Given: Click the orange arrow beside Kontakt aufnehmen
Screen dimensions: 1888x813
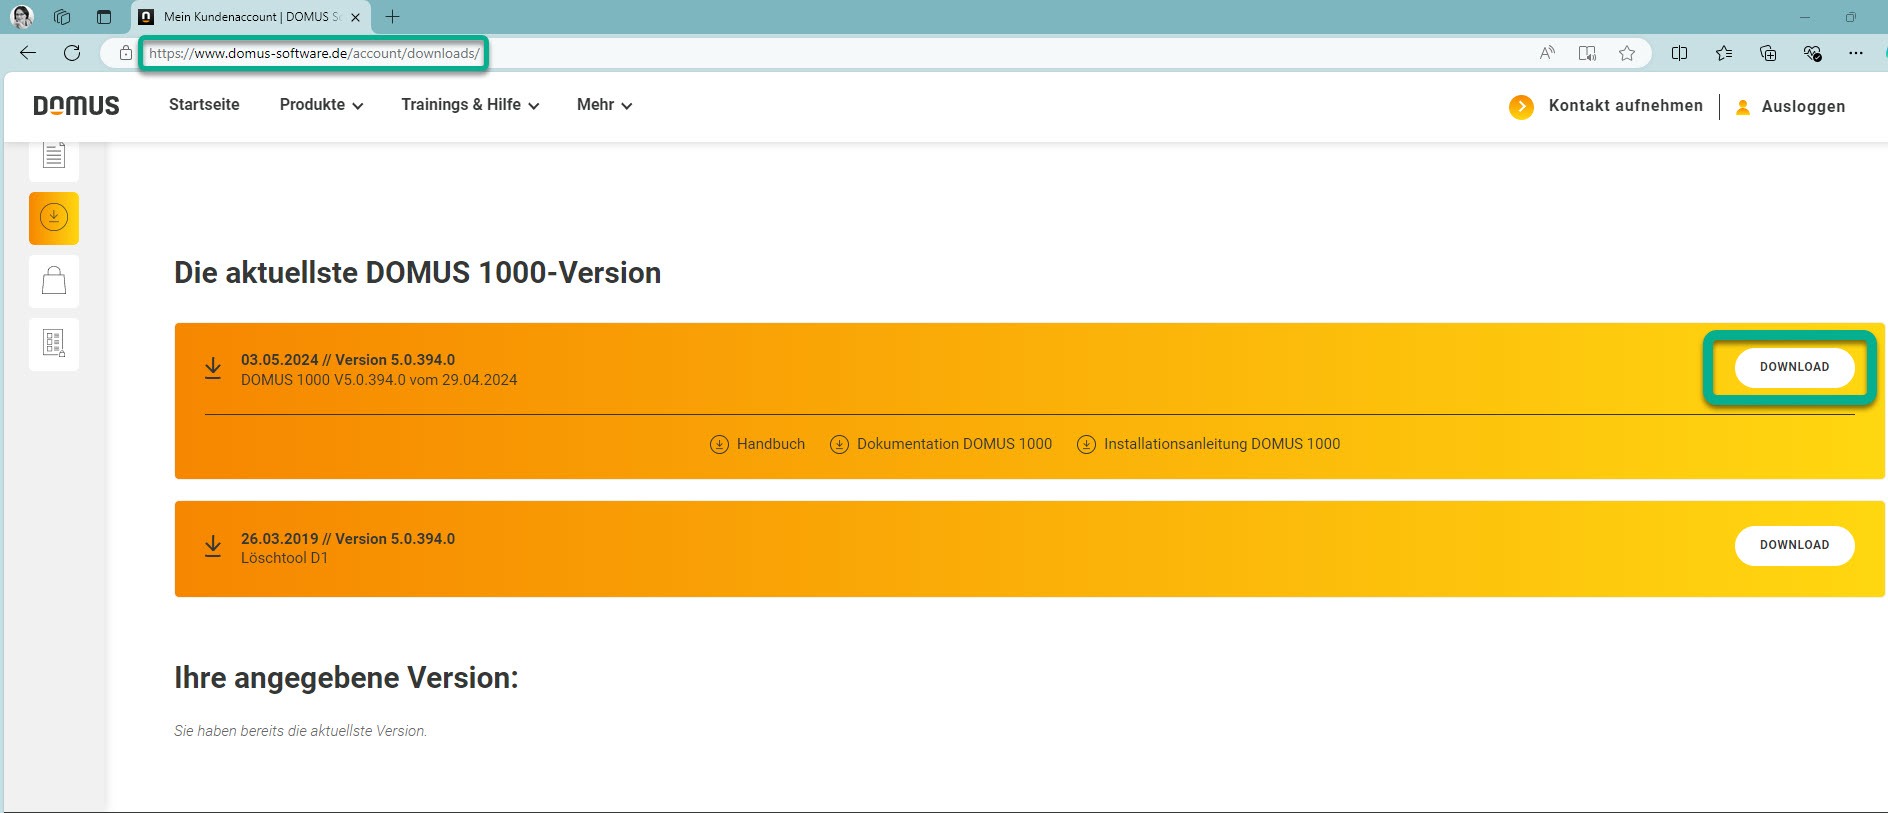Looking at the screenshot, I should click(1521, 107).
